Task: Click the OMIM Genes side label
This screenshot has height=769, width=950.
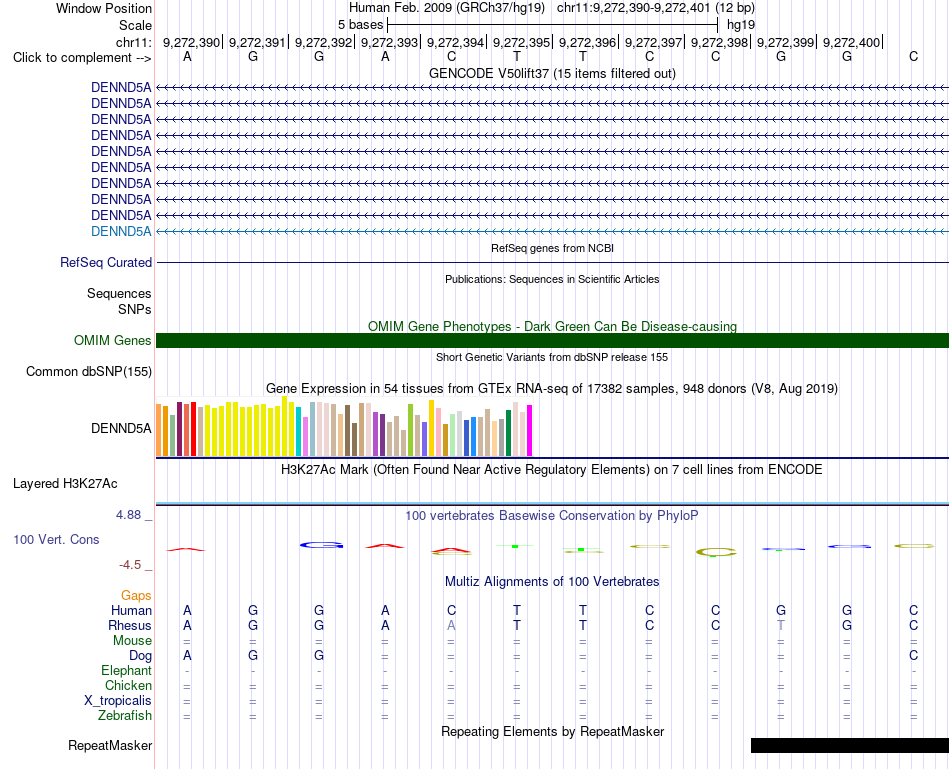Action: [112, 341]
